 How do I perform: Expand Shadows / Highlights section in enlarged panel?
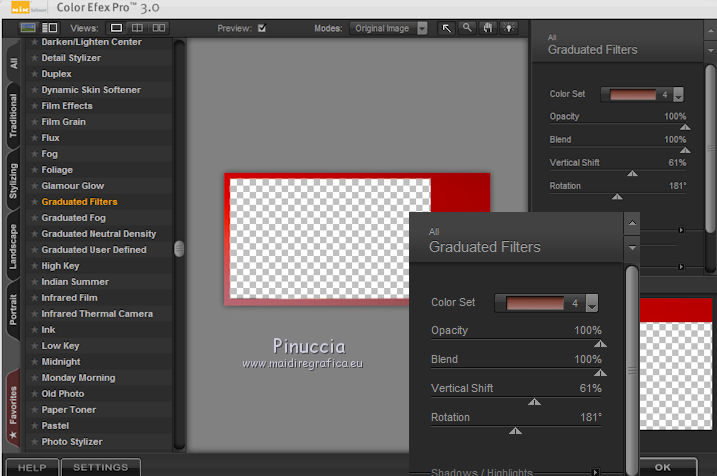click(595, 472)
